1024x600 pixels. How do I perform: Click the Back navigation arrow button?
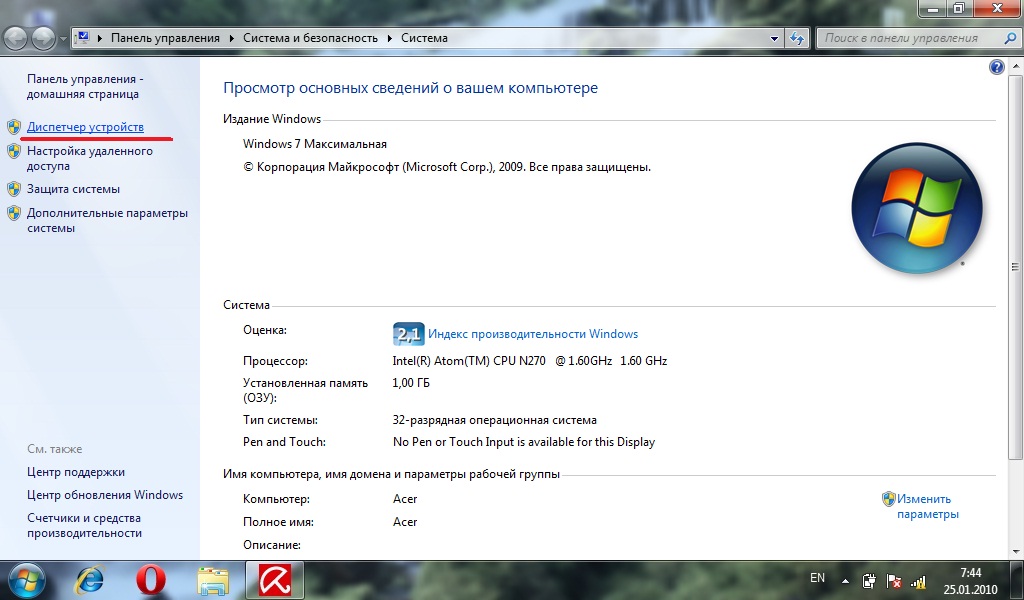(x=16, y=39)
